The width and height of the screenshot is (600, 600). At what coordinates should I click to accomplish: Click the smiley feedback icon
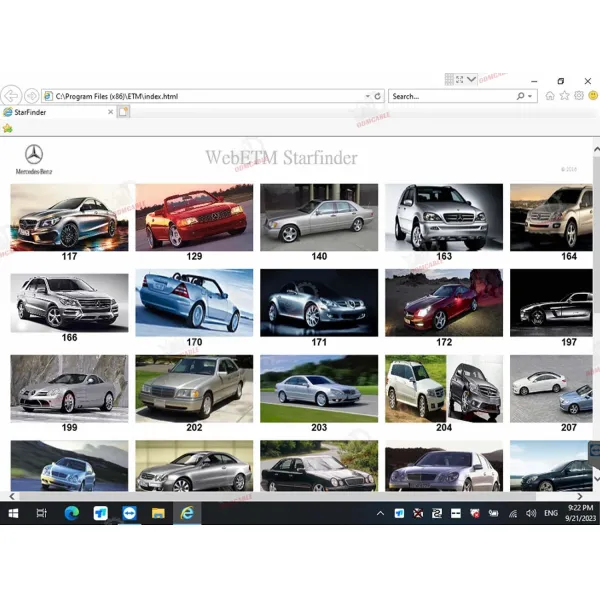click(x=593, y=96)
